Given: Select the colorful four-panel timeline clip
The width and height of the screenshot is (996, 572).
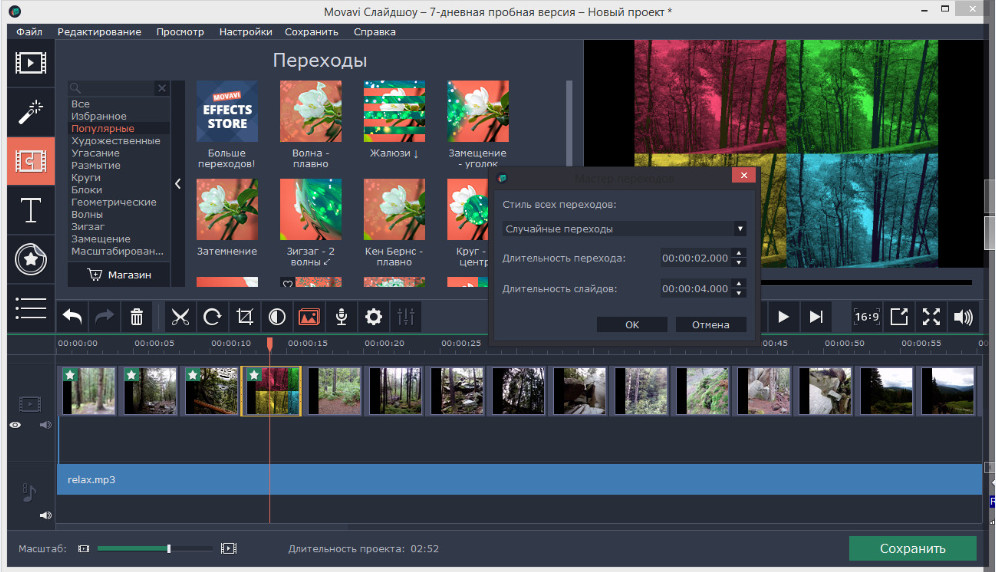Looking at the screenshot, I should pos(272,392).
